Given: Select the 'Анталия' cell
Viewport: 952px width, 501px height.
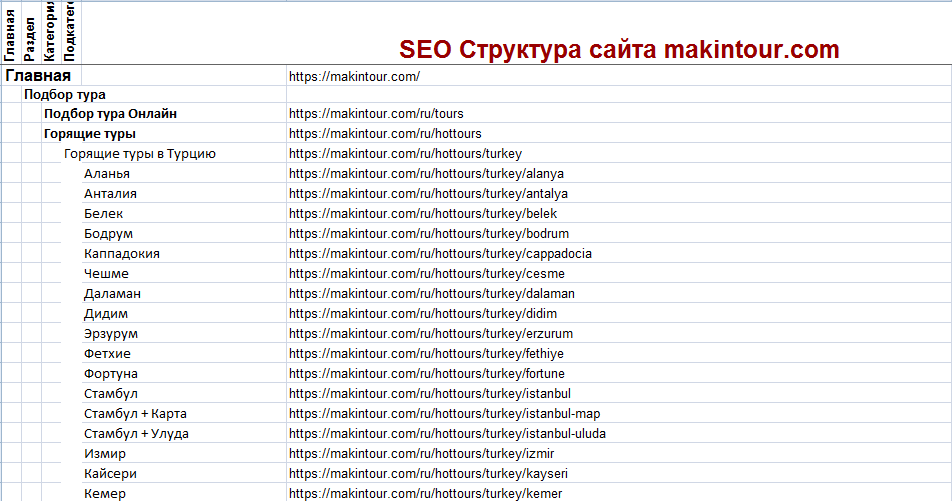Looking at the screenshot, I should pyautogui.click(x=111, y=194).
